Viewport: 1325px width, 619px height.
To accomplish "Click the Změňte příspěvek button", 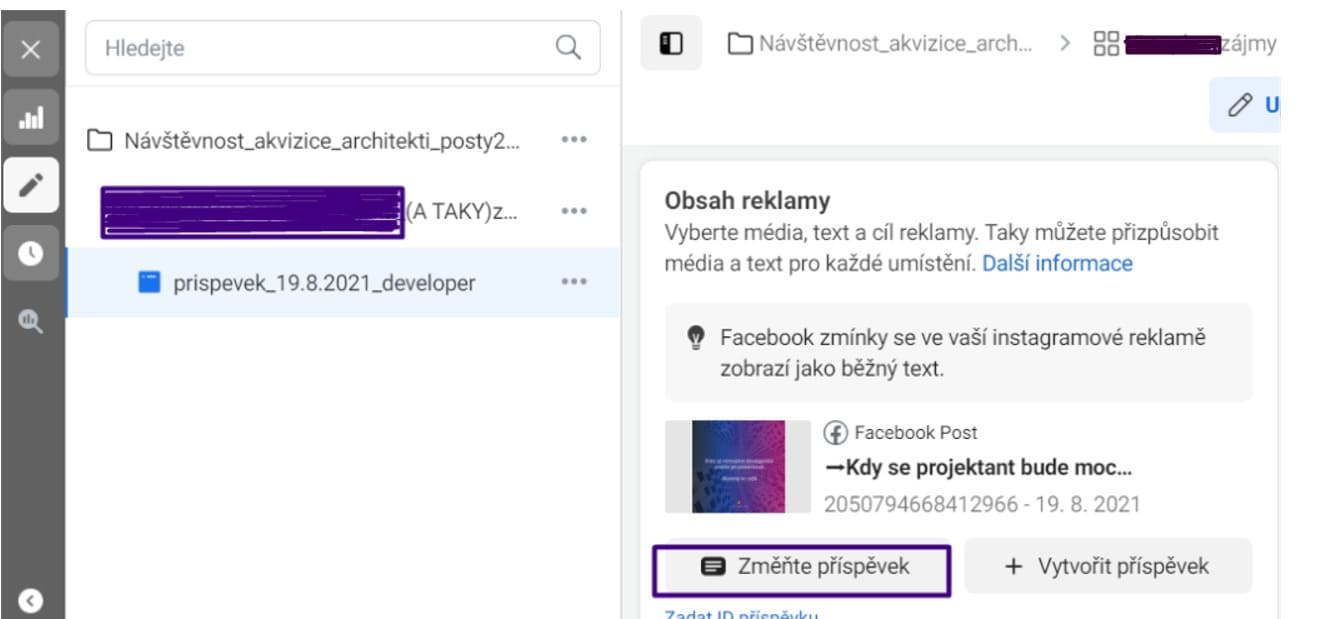I will pyautogui.click(x=802, y=567).
